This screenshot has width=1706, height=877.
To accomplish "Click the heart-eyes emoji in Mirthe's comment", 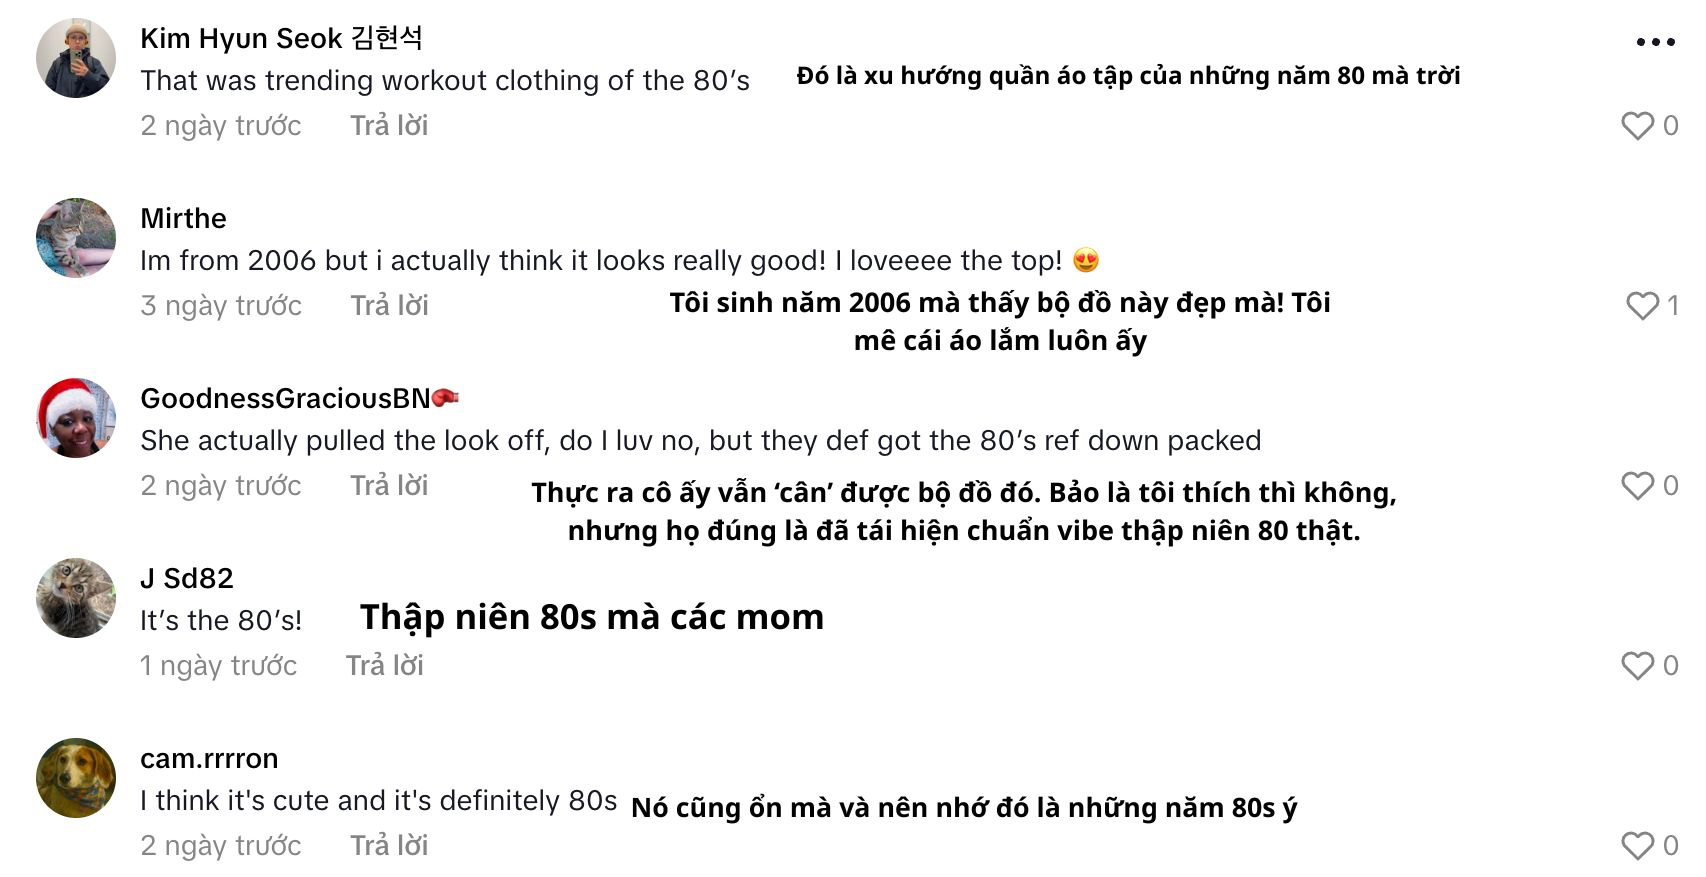I will [1089, 259].
